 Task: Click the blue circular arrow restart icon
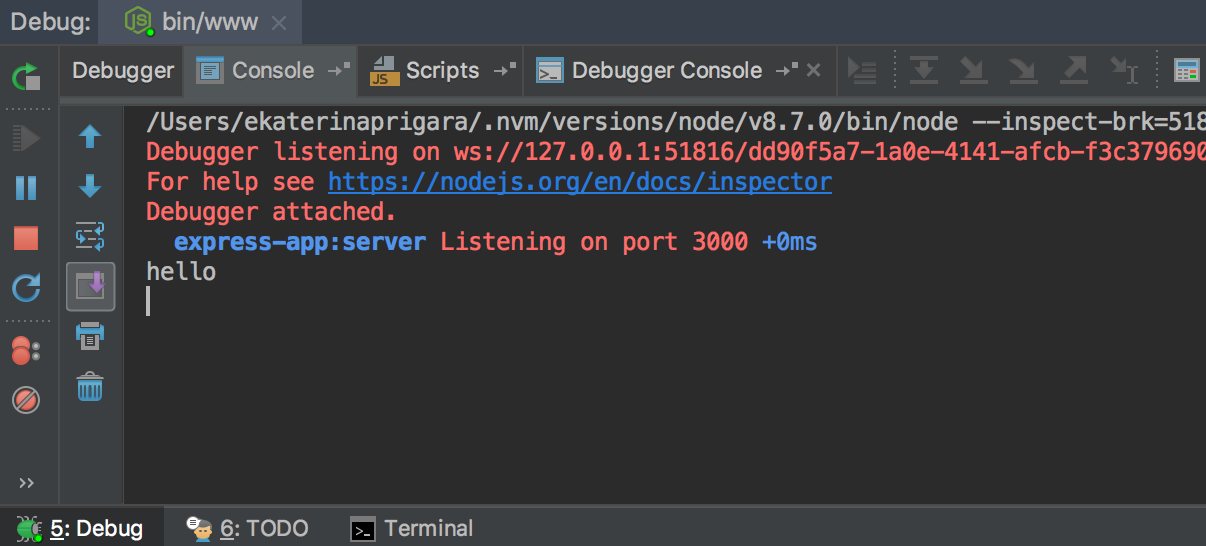click(x=26, y=289)
